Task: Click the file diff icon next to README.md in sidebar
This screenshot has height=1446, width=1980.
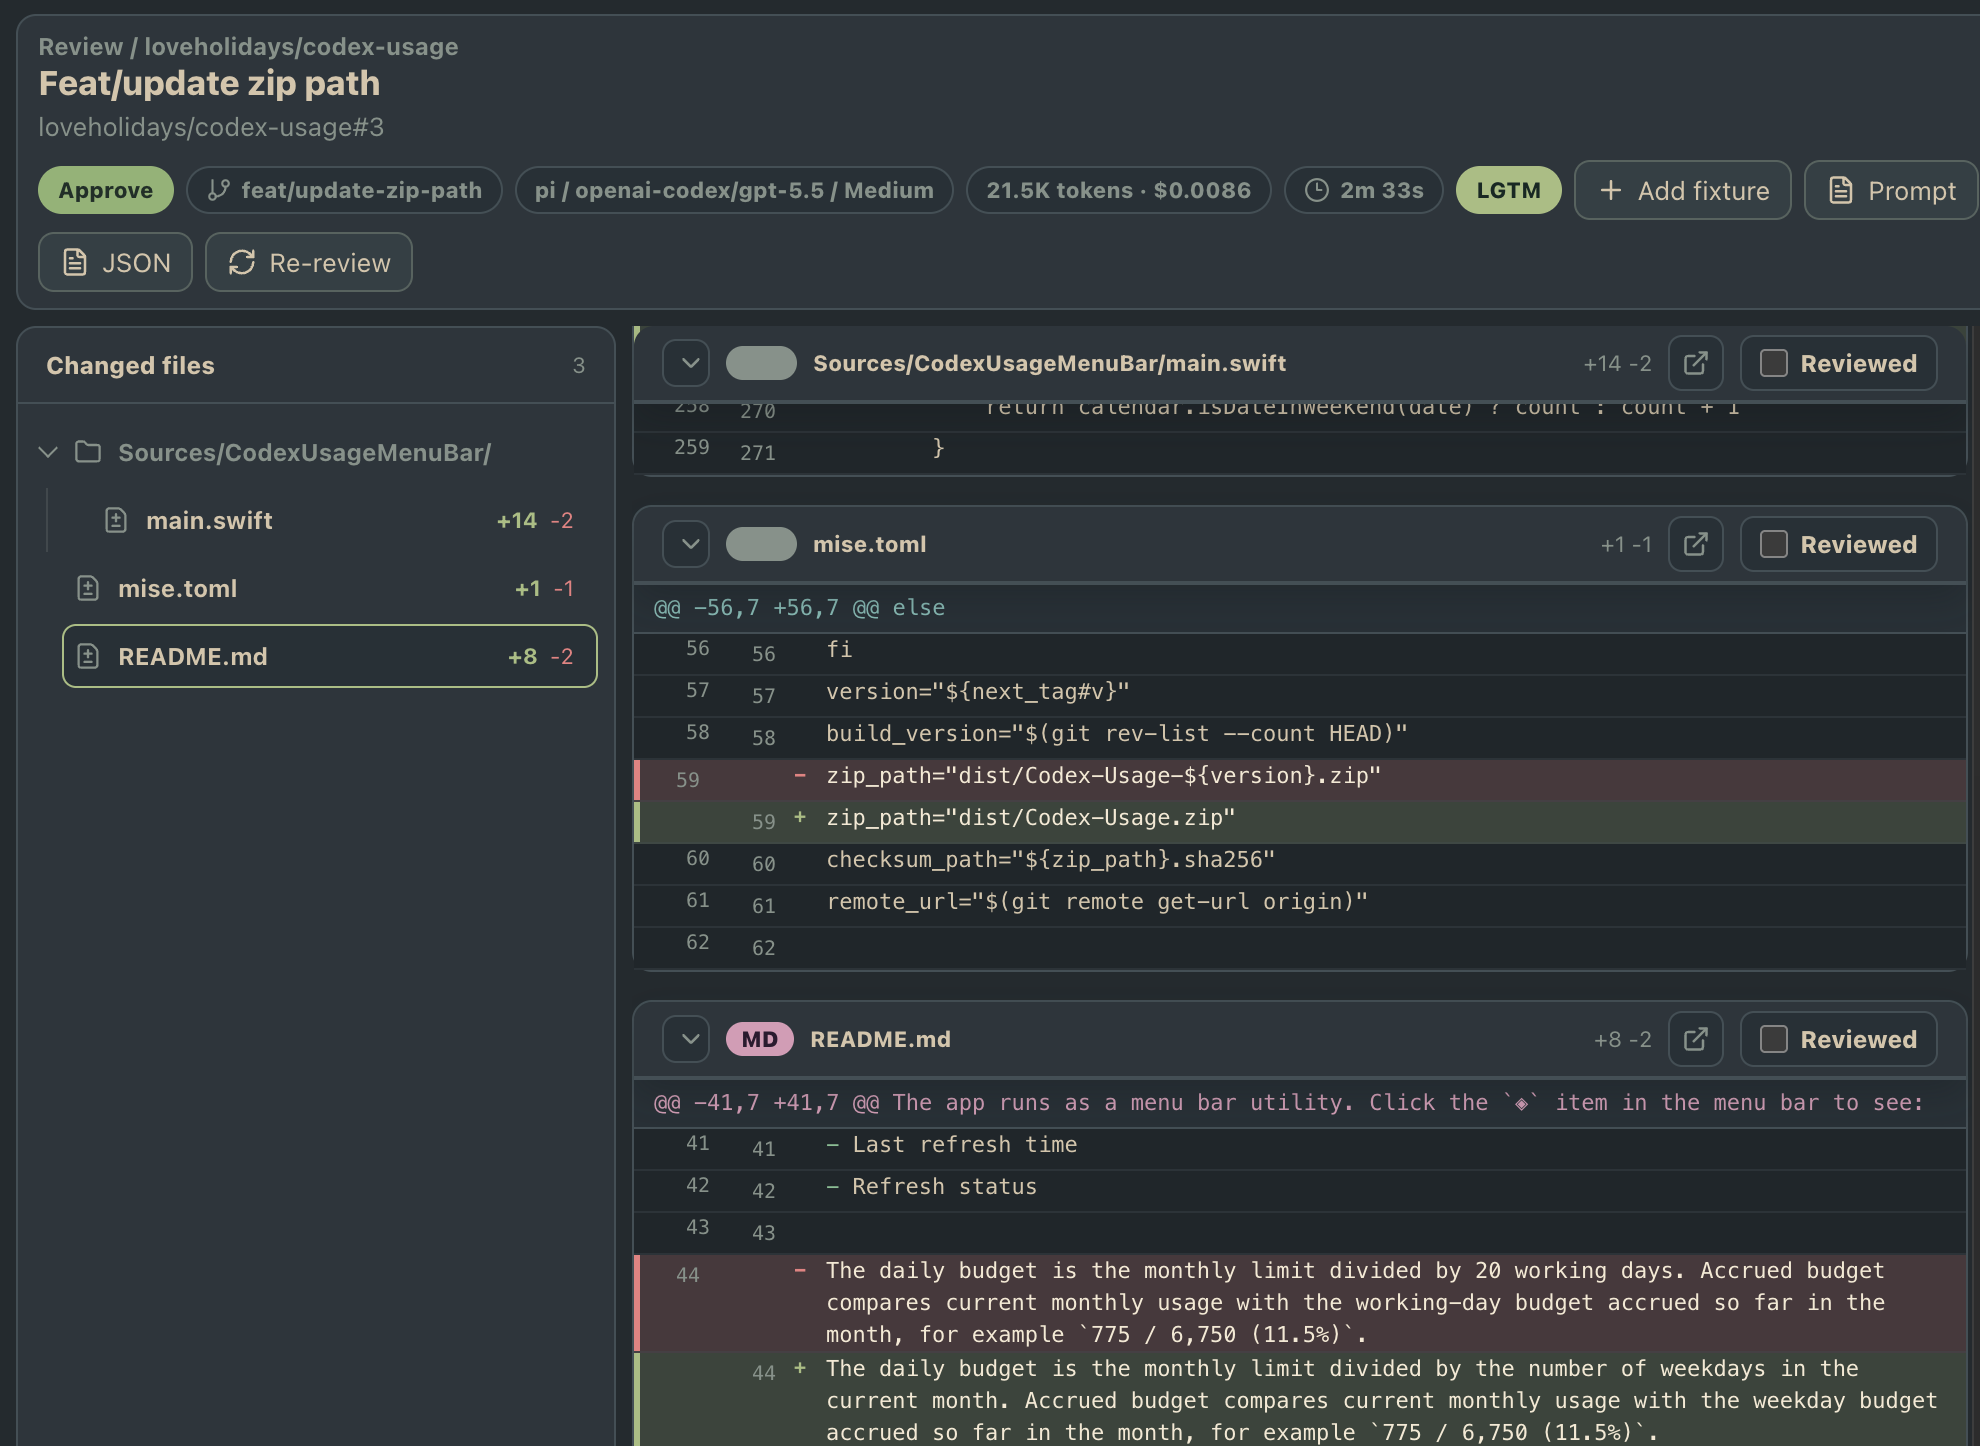Action: [x=88, y=656]
